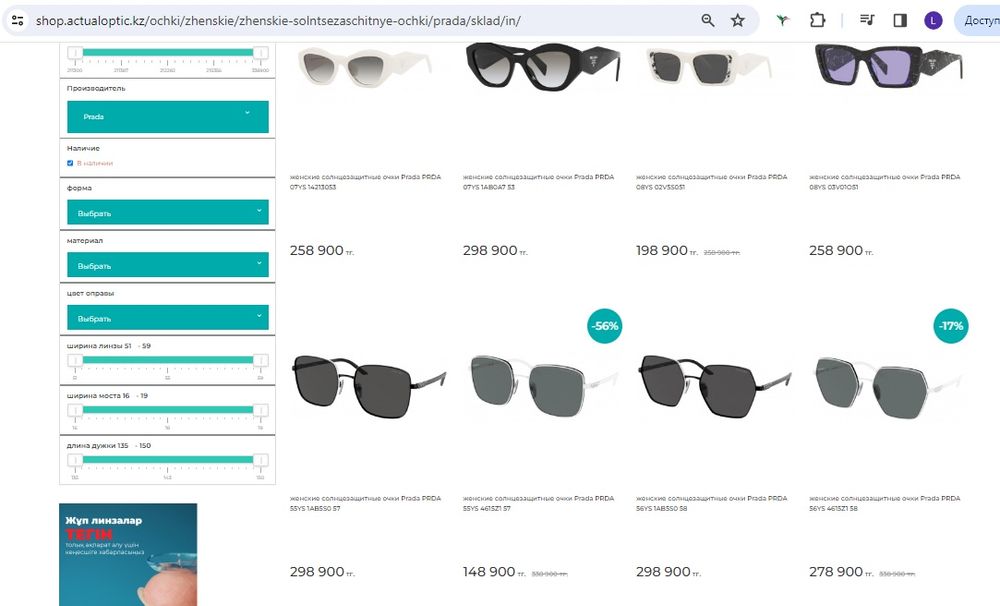The image size is (1000, 606).
Task: Open the Extensions puzzle icon
Action: 818,20
